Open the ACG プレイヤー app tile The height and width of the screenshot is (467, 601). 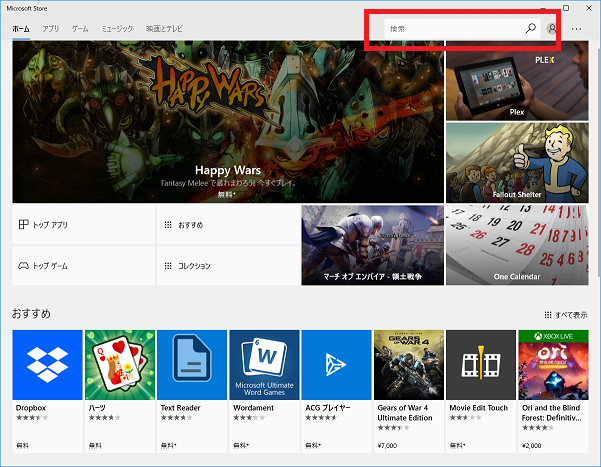(x=336, y=365)
